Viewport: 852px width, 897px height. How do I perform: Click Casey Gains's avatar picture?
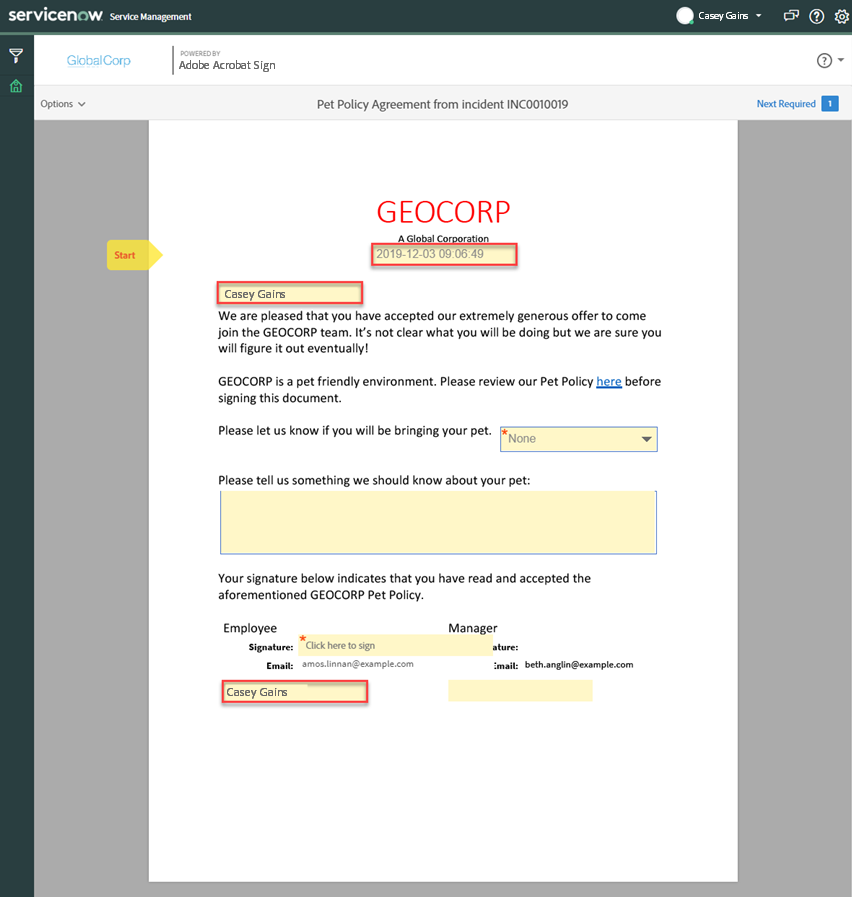tap(685, 15)
